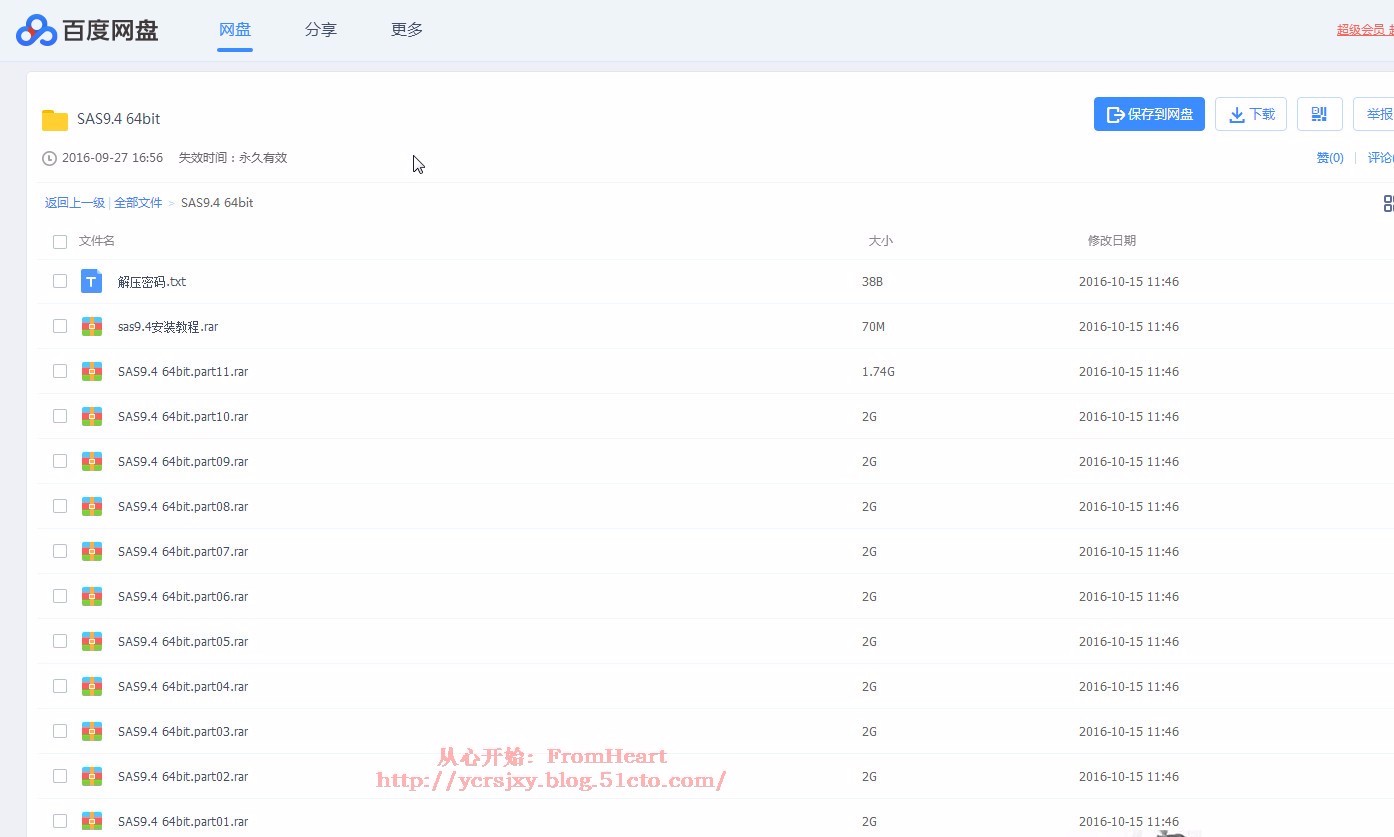Sort by 文件名 column header
1394x837 pixels.
point(97,241)
